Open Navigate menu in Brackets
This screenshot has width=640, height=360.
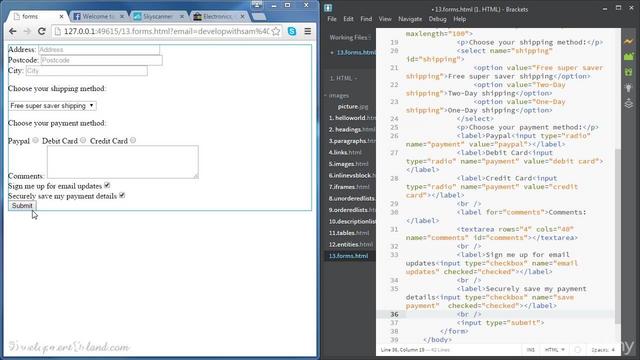410,19
